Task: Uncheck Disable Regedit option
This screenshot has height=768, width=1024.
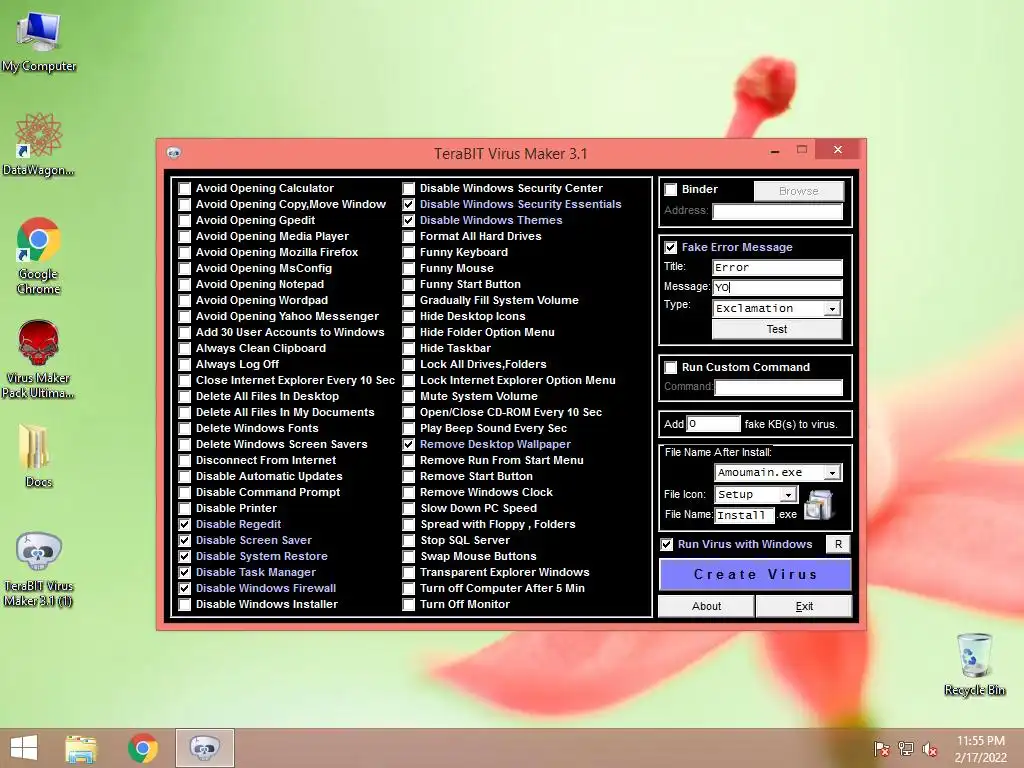Action: coord(185,524)
